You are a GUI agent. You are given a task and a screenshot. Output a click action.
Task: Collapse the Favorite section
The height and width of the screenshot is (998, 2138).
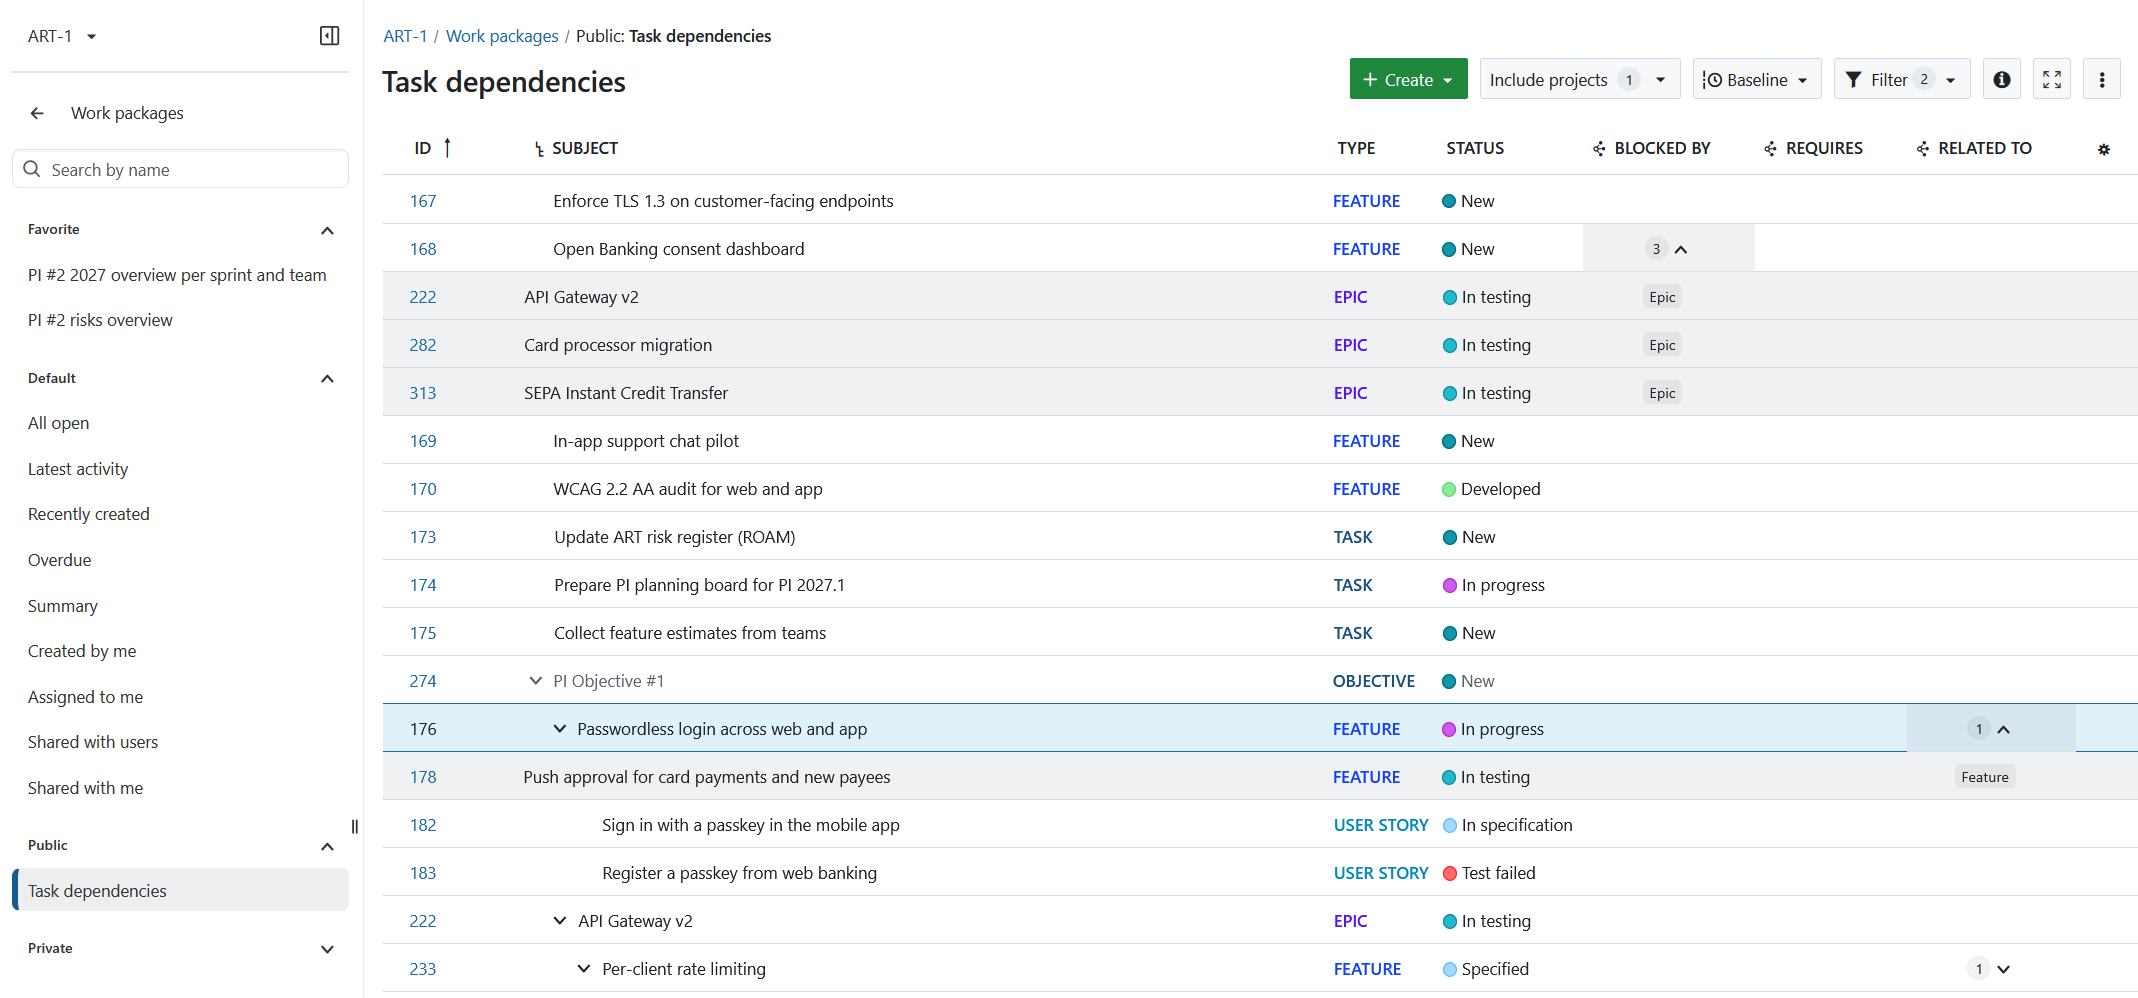click(327, 230)
